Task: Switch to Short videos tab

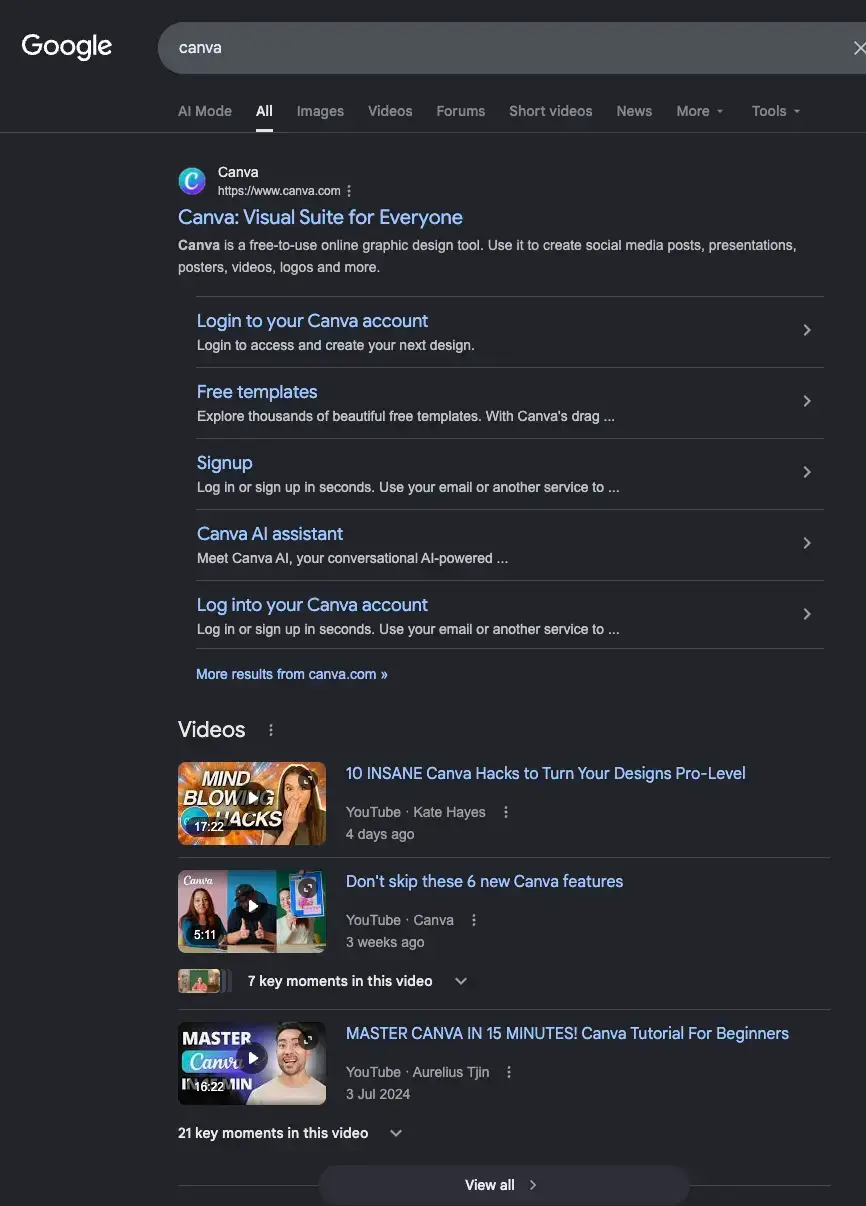Action: pos(551,111)
